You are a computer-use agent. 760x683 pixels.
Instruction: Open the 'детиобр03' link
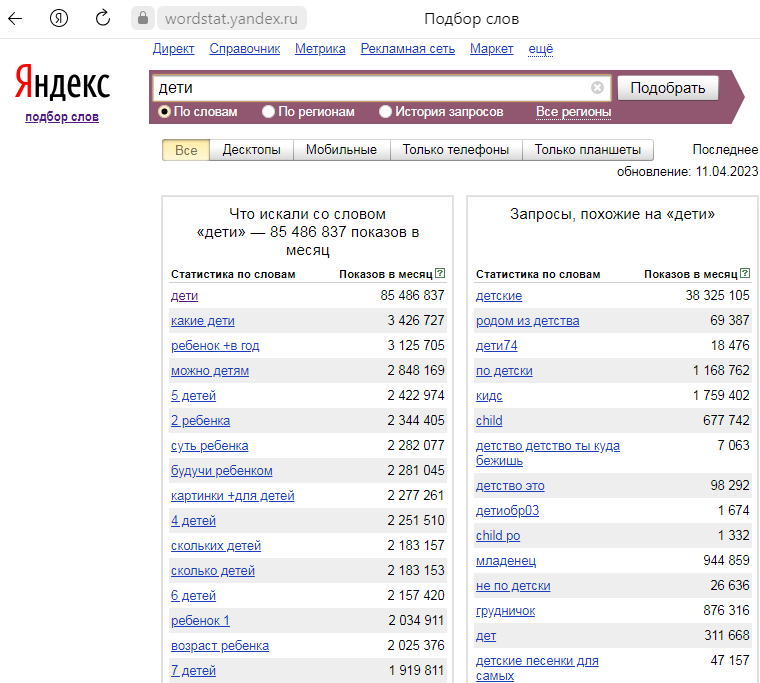(x=507, y=511)
